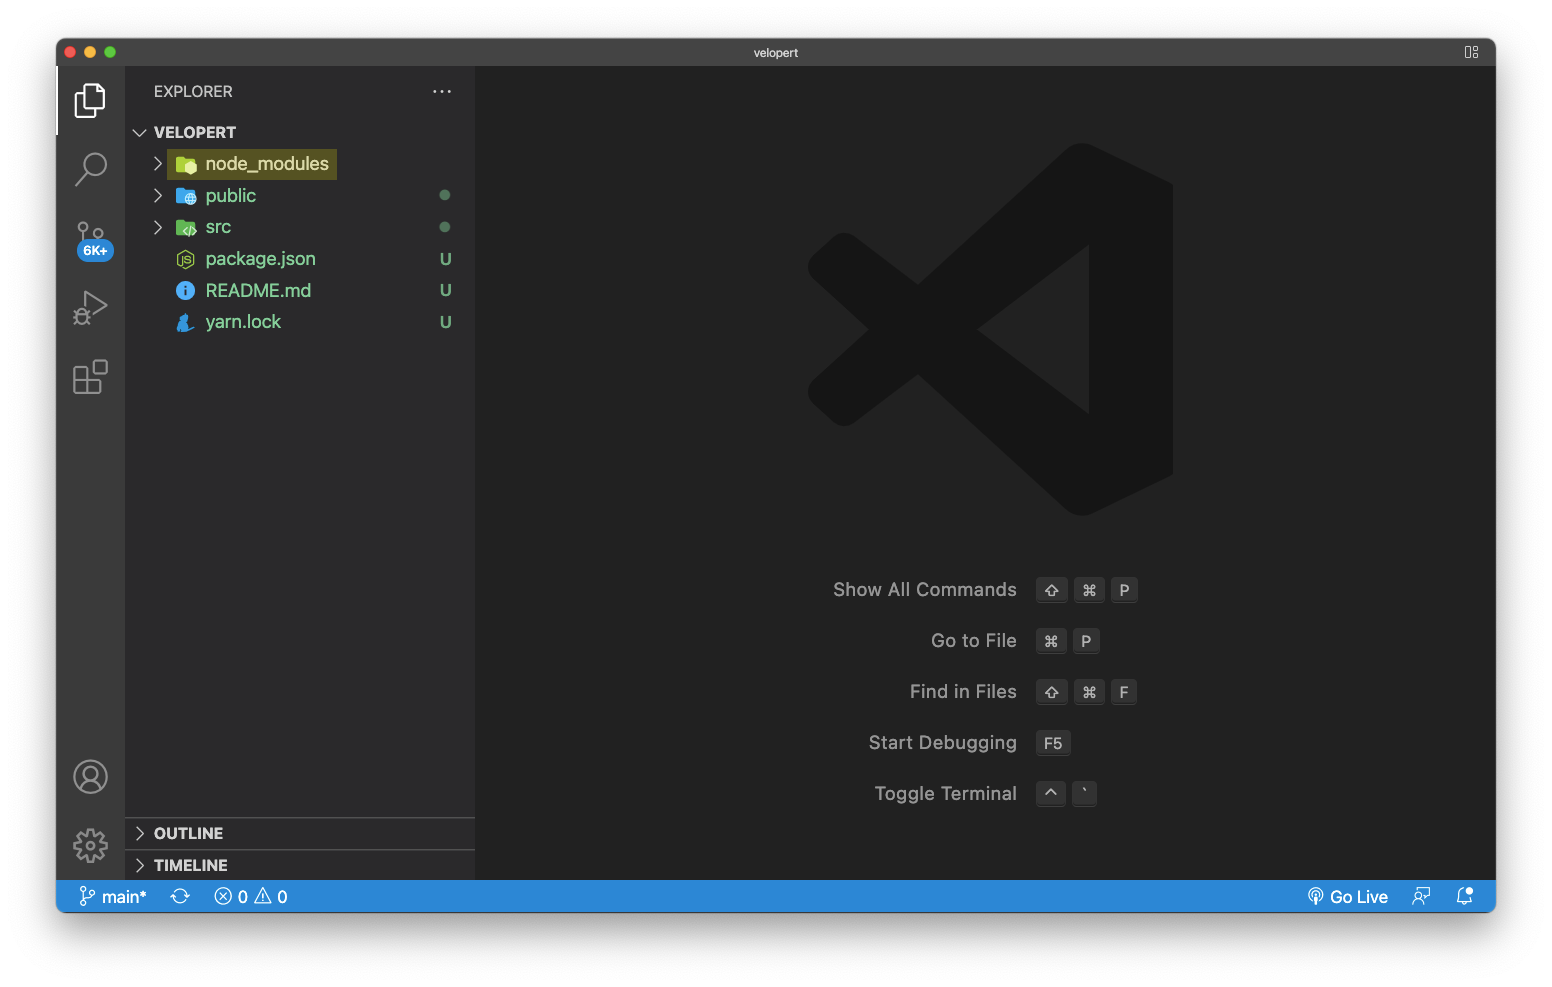Open Explorer views and more actions ellipsis

coord(442,91)
